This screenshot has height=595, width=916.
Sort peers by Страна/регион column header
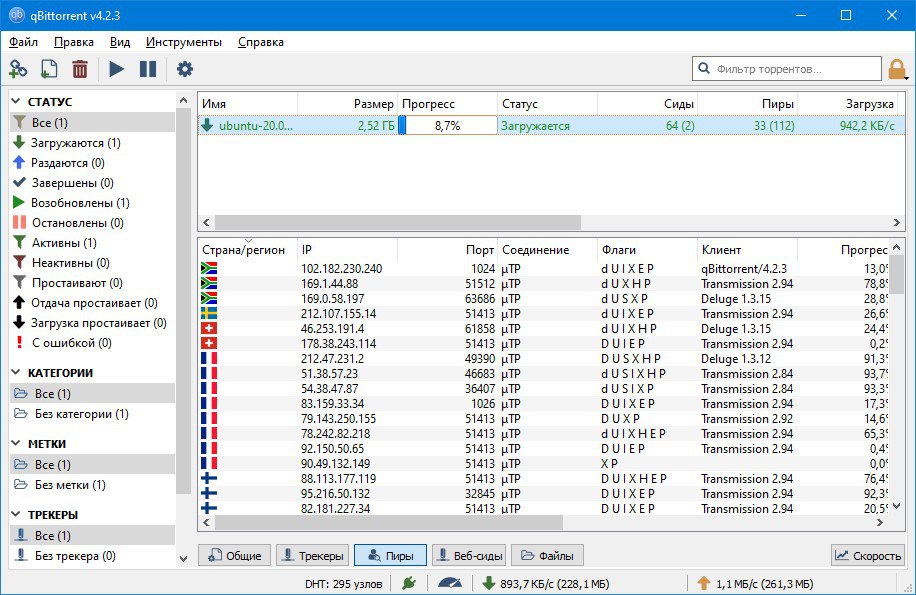pos(248,249)
